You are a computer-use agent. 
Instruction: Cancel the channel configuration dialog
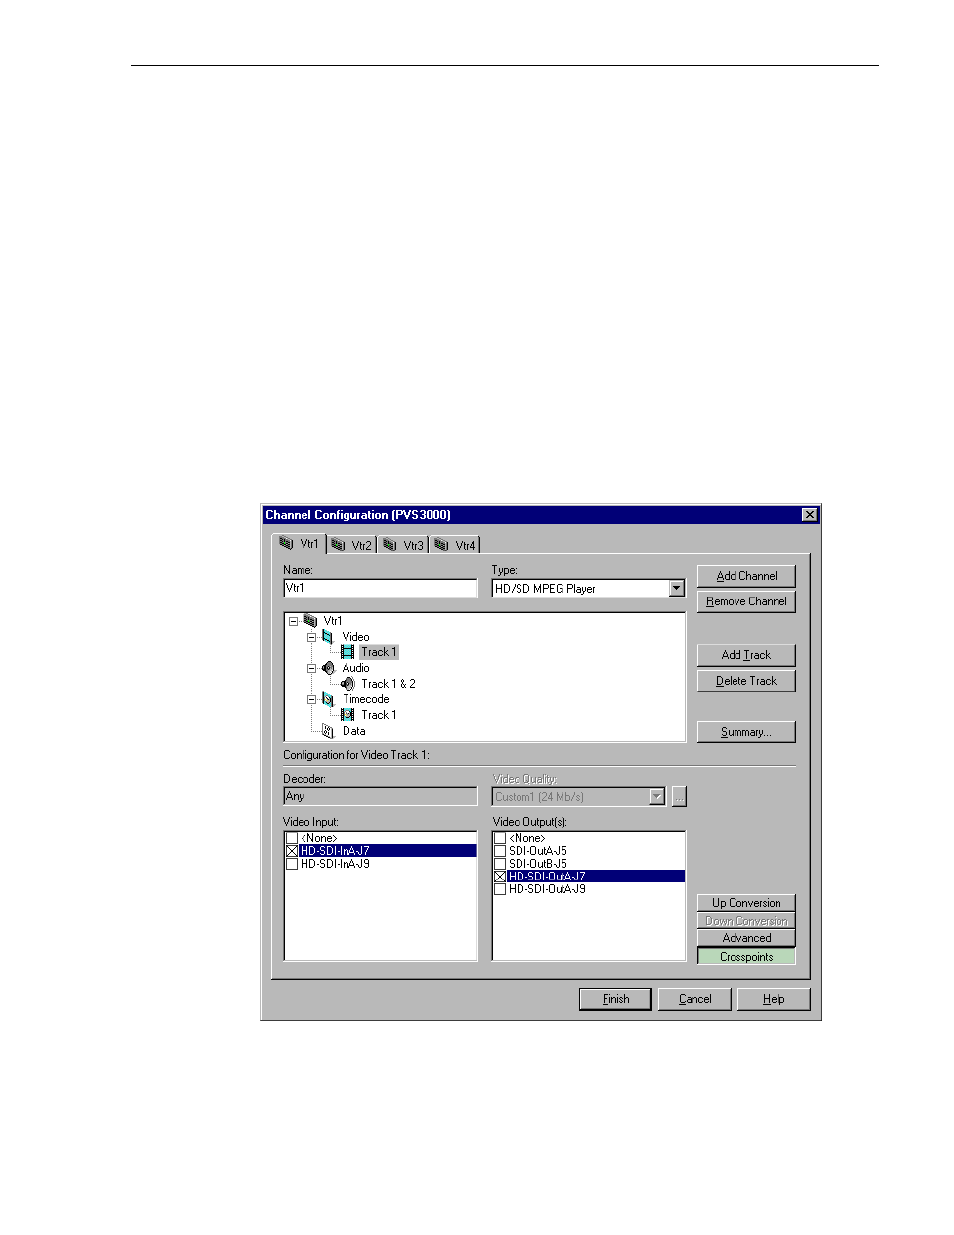pos(695,999)
